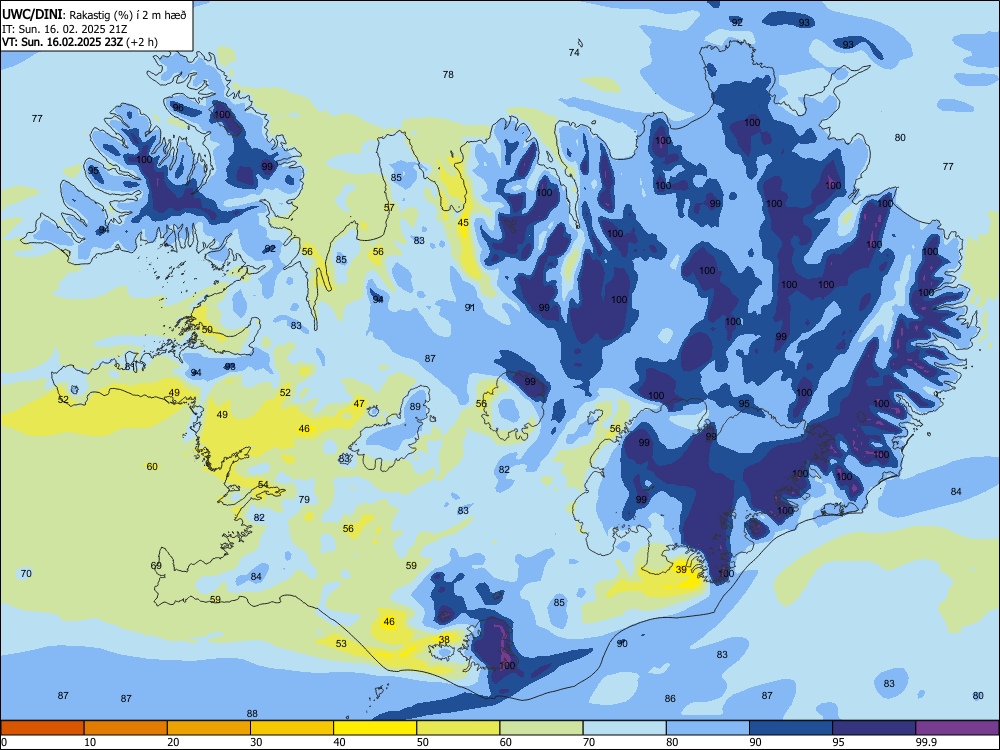
Task: Click the humidity value 57 on the map
Action: (389, 207)
